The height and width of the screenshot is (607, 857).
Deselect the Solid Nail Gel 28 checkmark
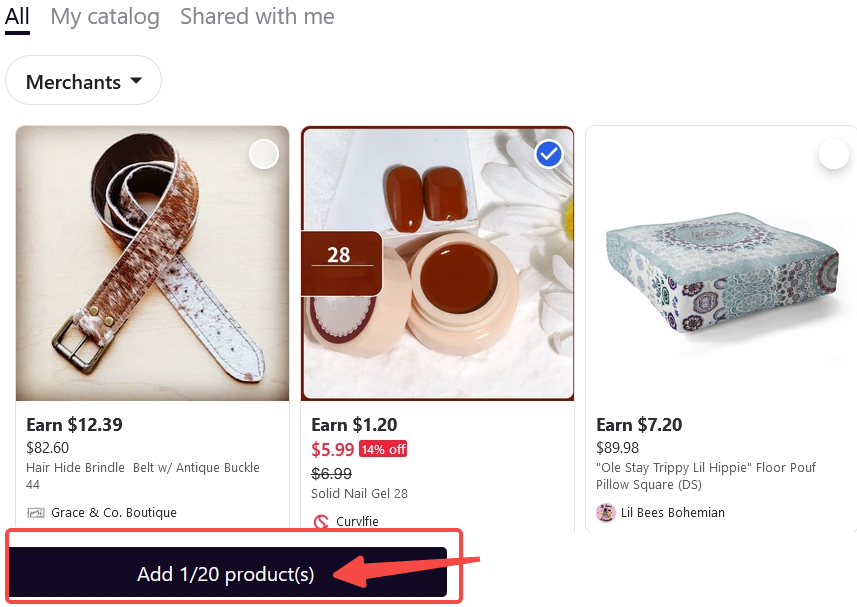pyautogui.click(x=548, y=154)
